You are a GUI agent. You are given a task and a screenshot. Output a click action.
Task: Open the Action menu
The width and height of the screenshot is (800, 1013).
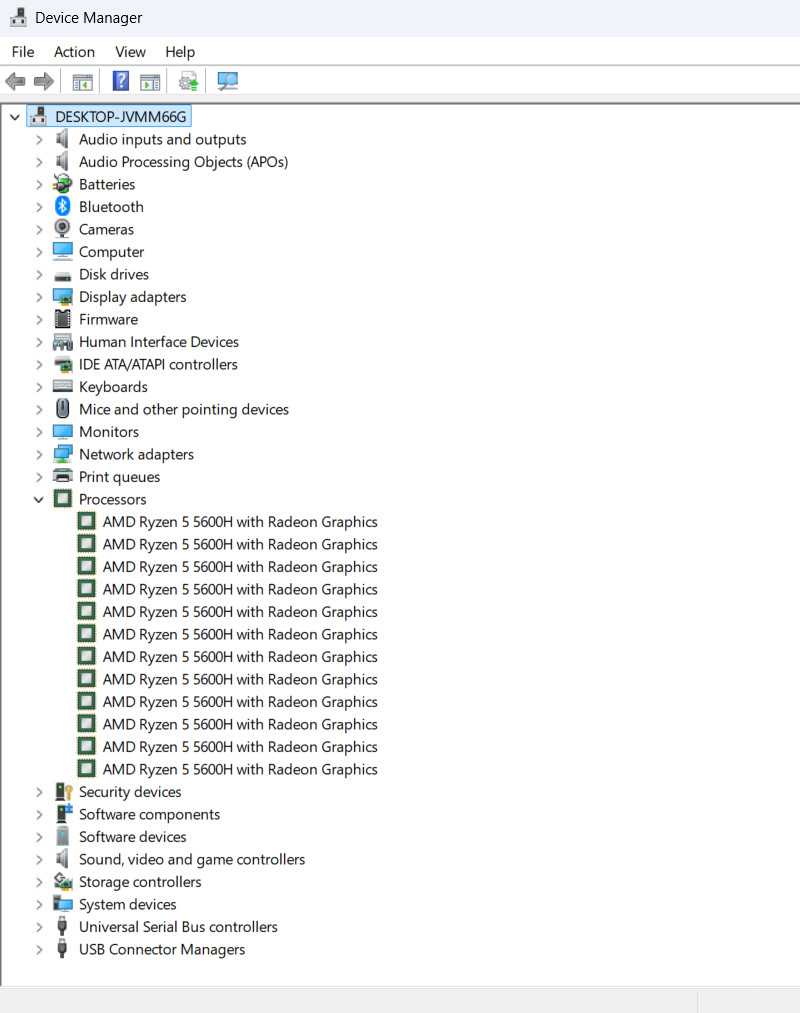pyautogui.click(x=74, y=52)
